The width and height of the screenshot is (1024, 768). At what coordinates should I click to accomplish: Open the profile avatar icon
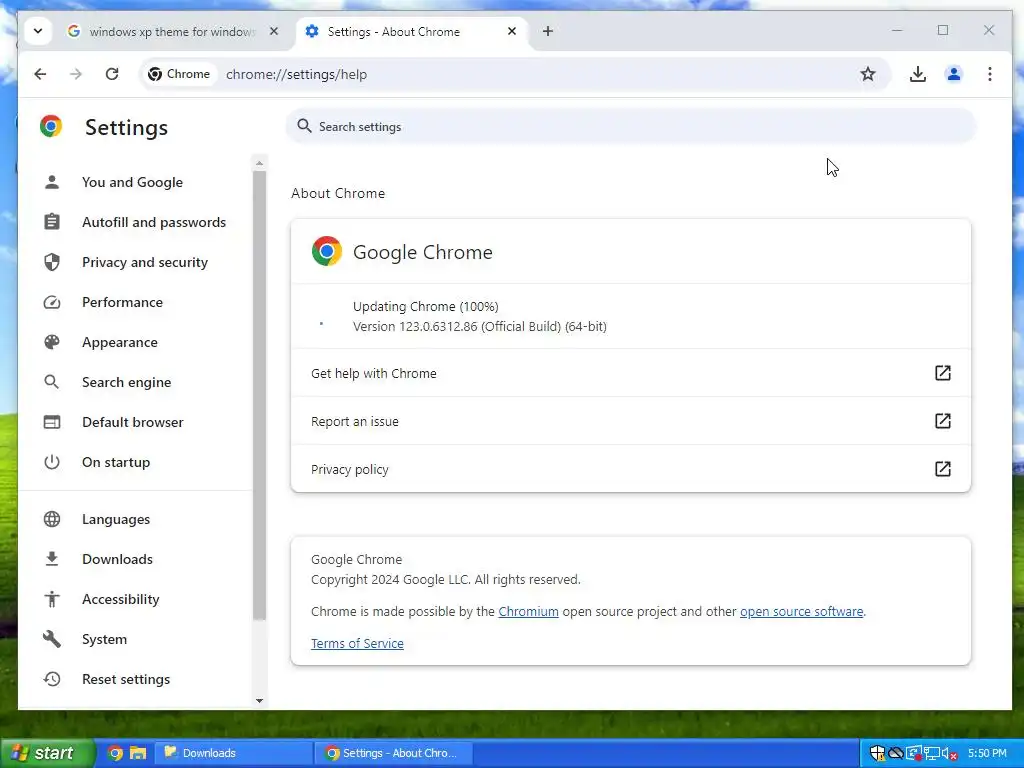pos(953,74)
